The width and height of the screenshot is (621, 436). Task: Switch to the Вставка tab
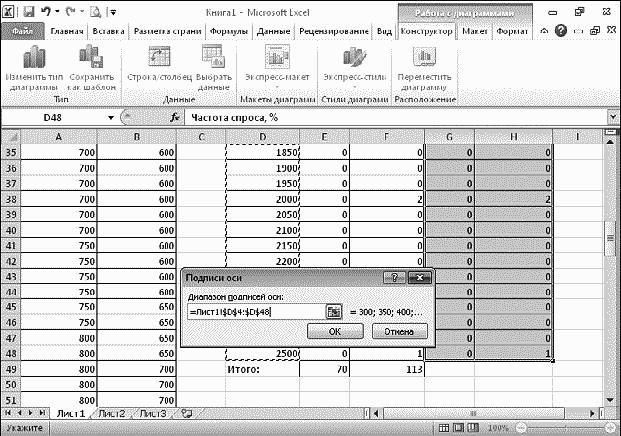click(x=108, y=31)
